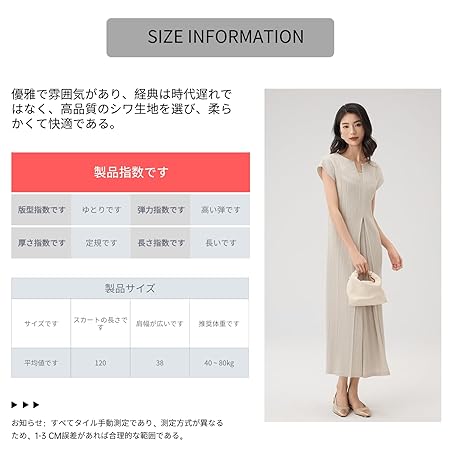Select the 定規です cell

click(101, 243)
